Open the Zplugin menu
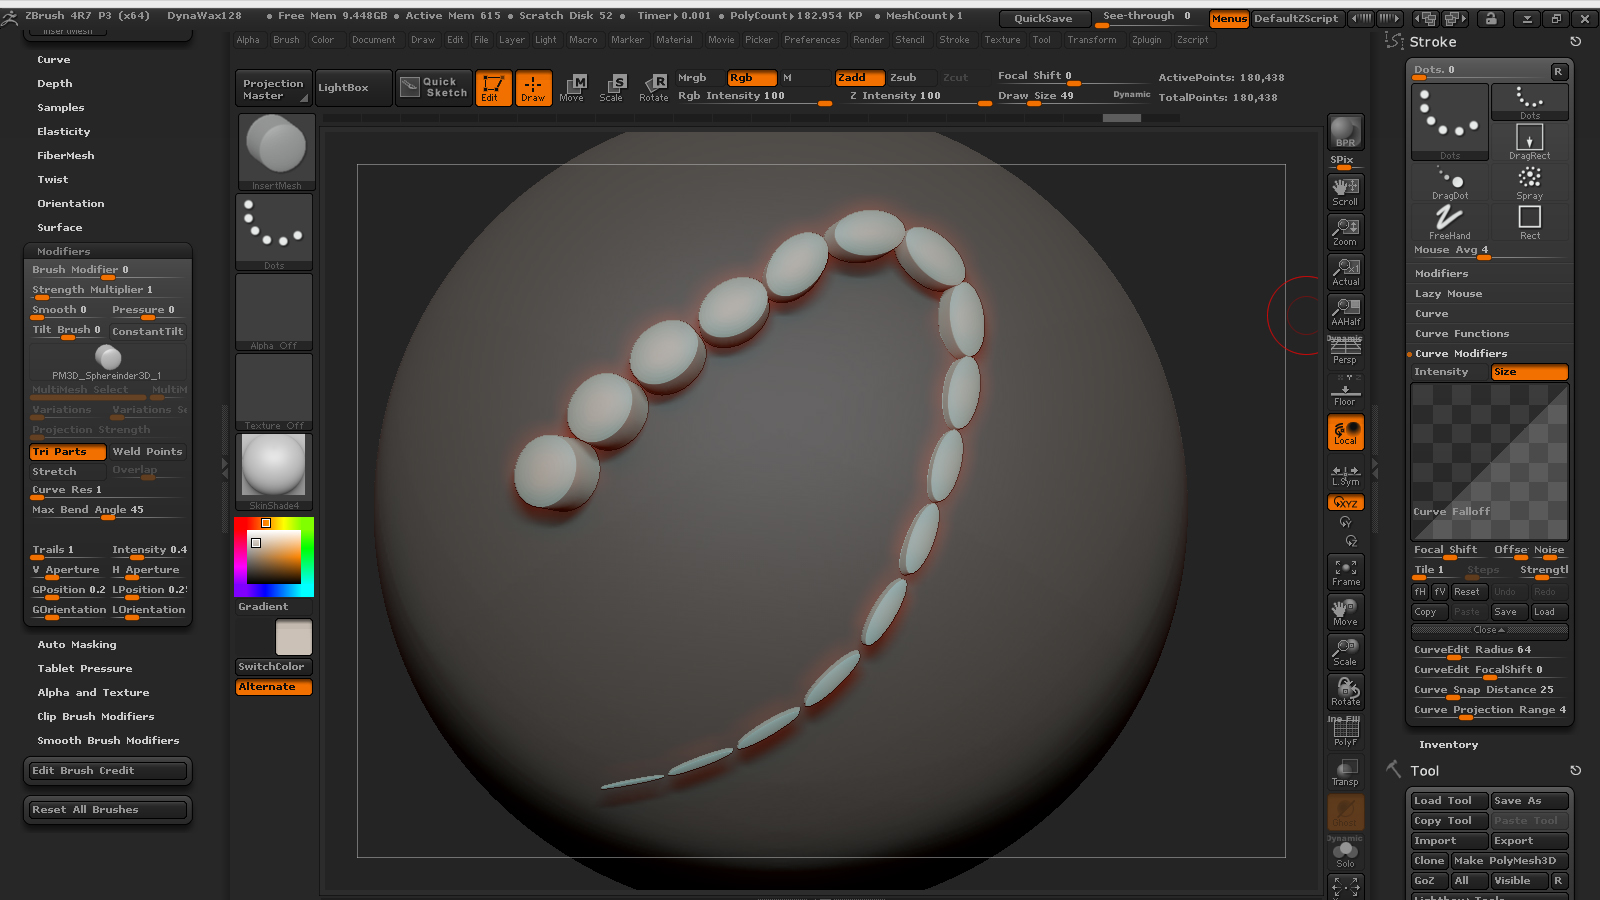 coord(1147,40)
